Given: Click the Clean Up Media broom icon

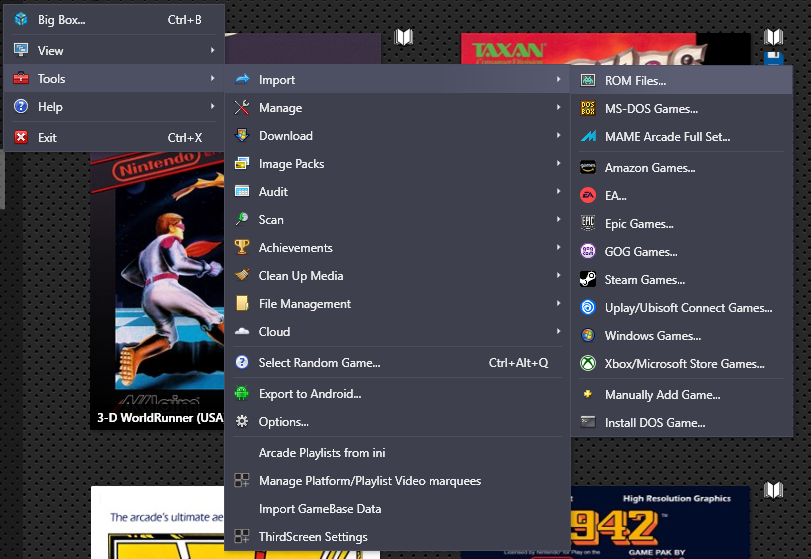Looking at the screenshot, I should (x=242, y=275).
